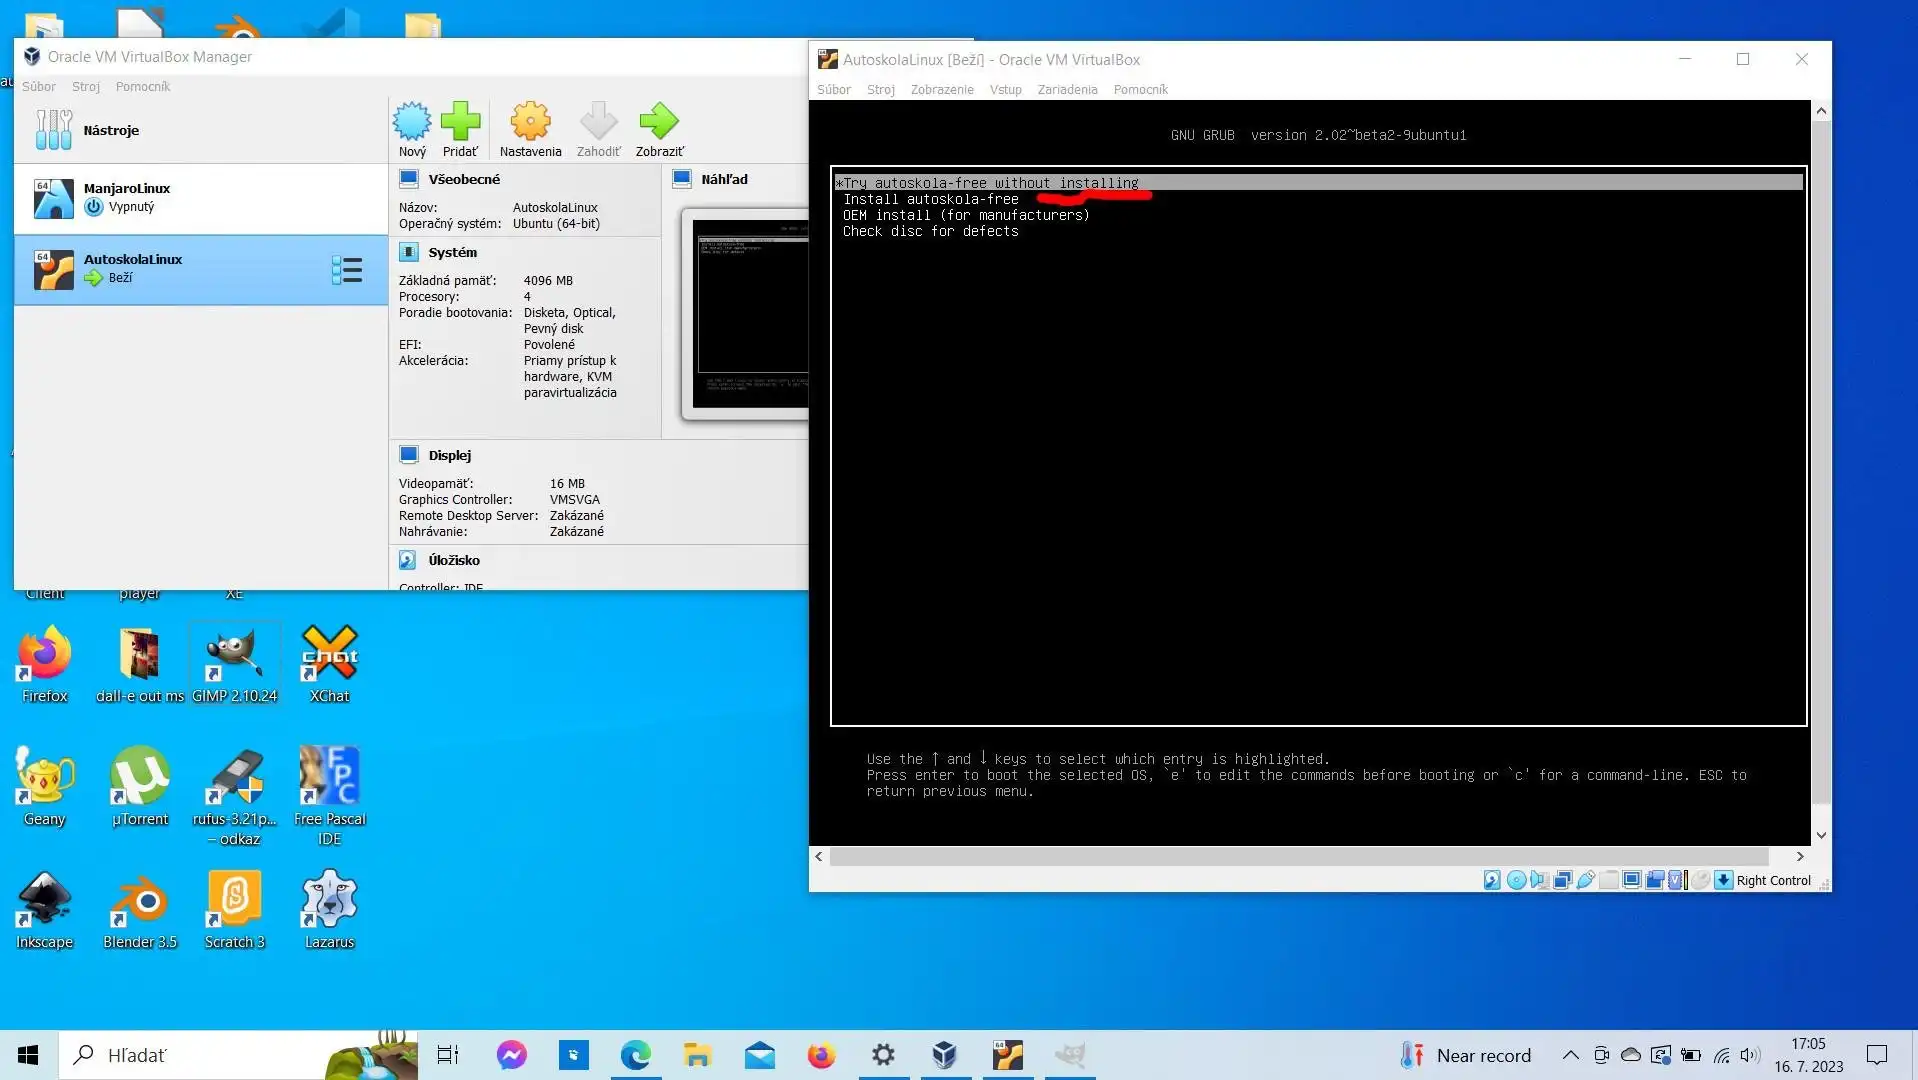
Task: Expand hidden system tray icons chevron
Action: coord(1570,1055)
